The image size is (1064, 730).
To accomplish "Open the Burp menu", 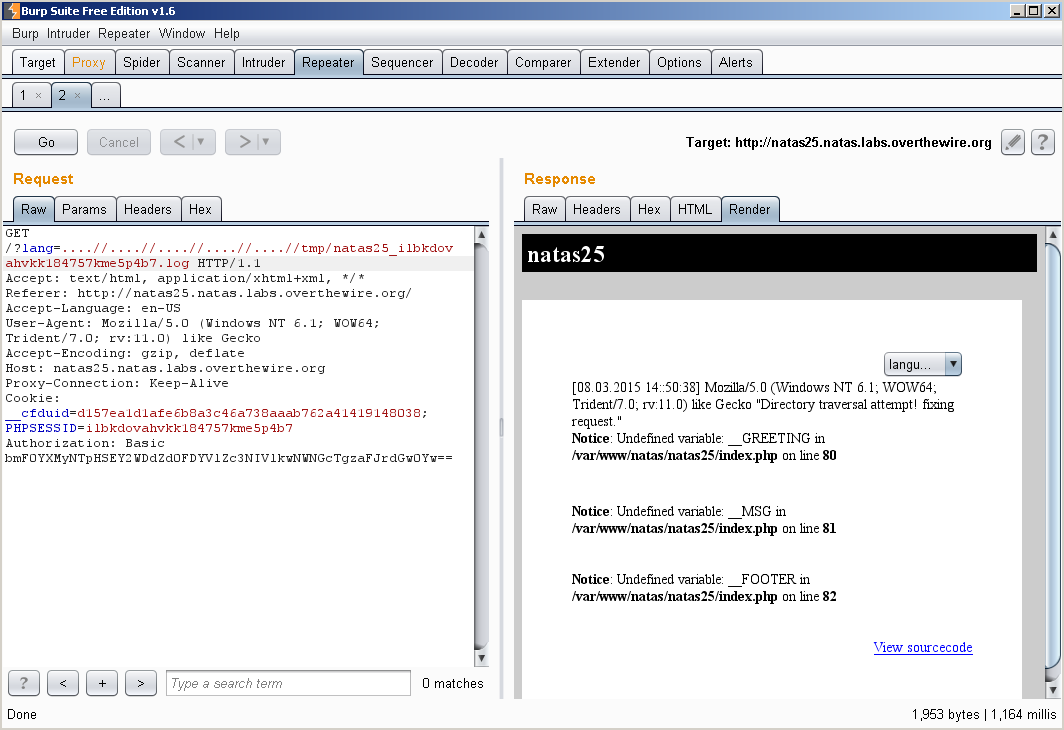I will [x=25, y=33].
